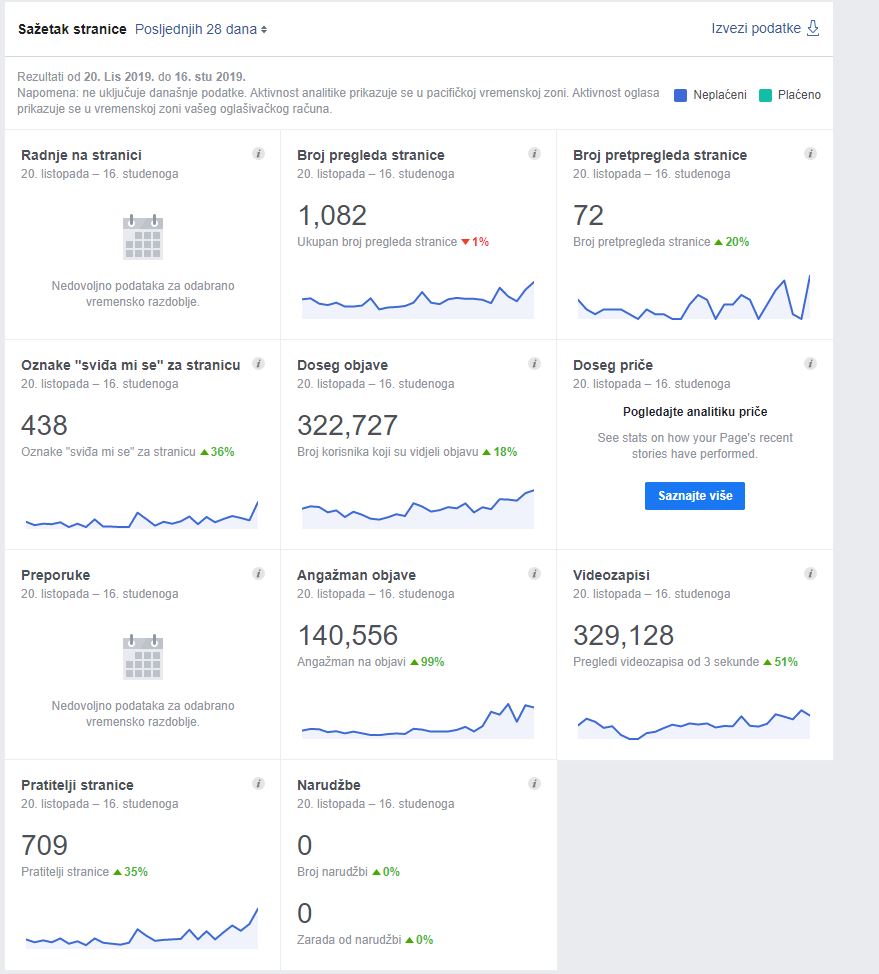
Task: Click info icon for Preporuke card
Action: point(258,573)
